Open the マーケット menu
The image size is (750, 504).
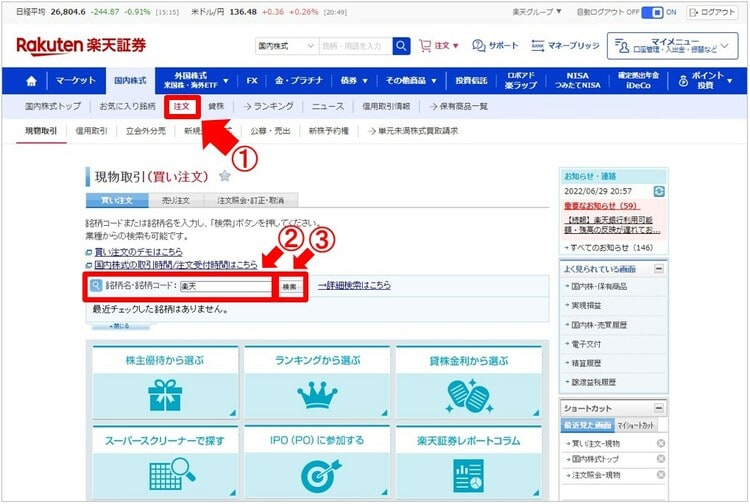coord(76,80)
